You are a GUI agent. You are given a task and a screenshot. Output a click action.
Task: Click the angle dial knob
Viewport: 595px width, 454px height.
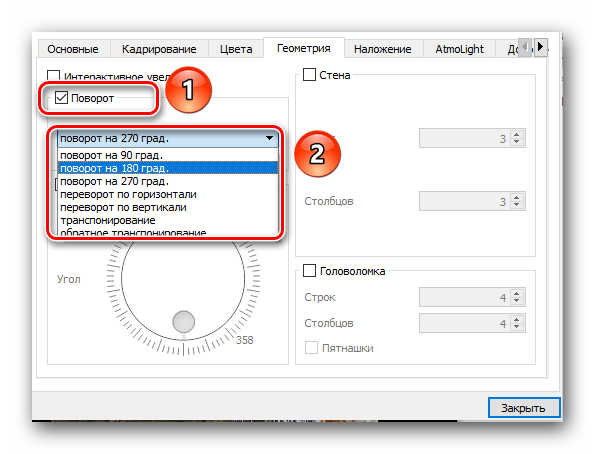tap(184, 322)
